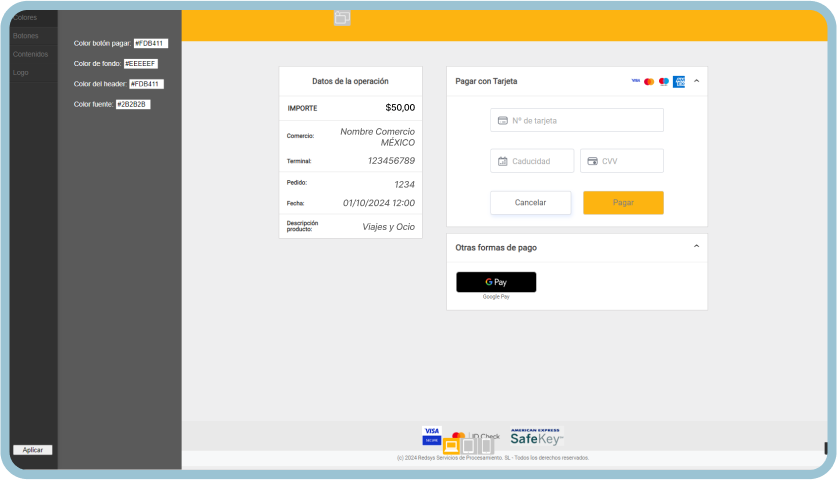
Task: Click the American Express SafeKey logo
Action: pyautogui.click(x=536, y=436)
